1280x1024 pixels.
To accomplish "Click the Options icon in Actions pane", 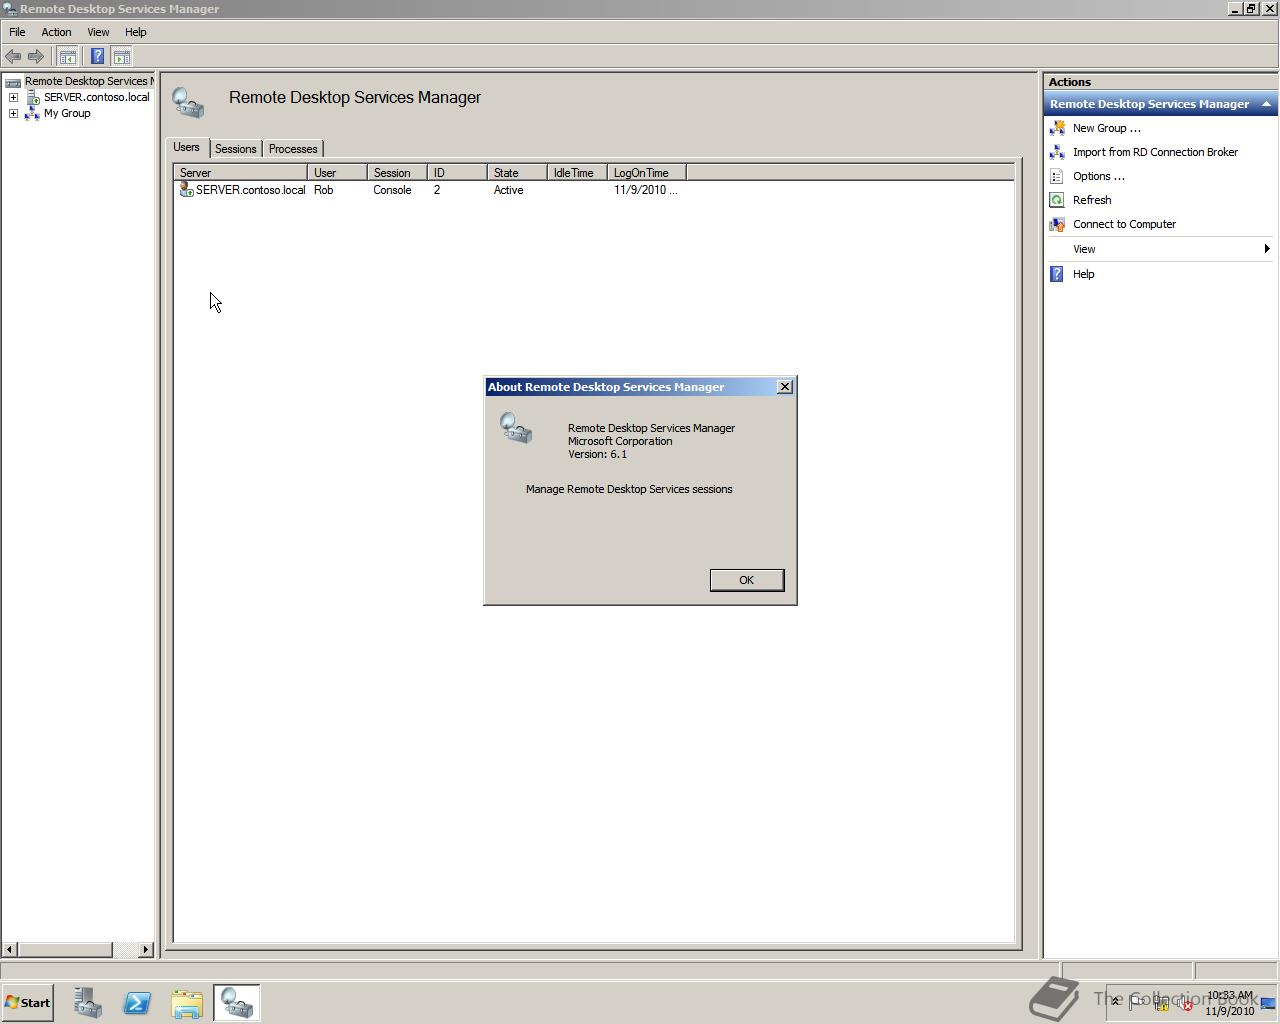I will pyautogui.click(x=1057, y=176).
